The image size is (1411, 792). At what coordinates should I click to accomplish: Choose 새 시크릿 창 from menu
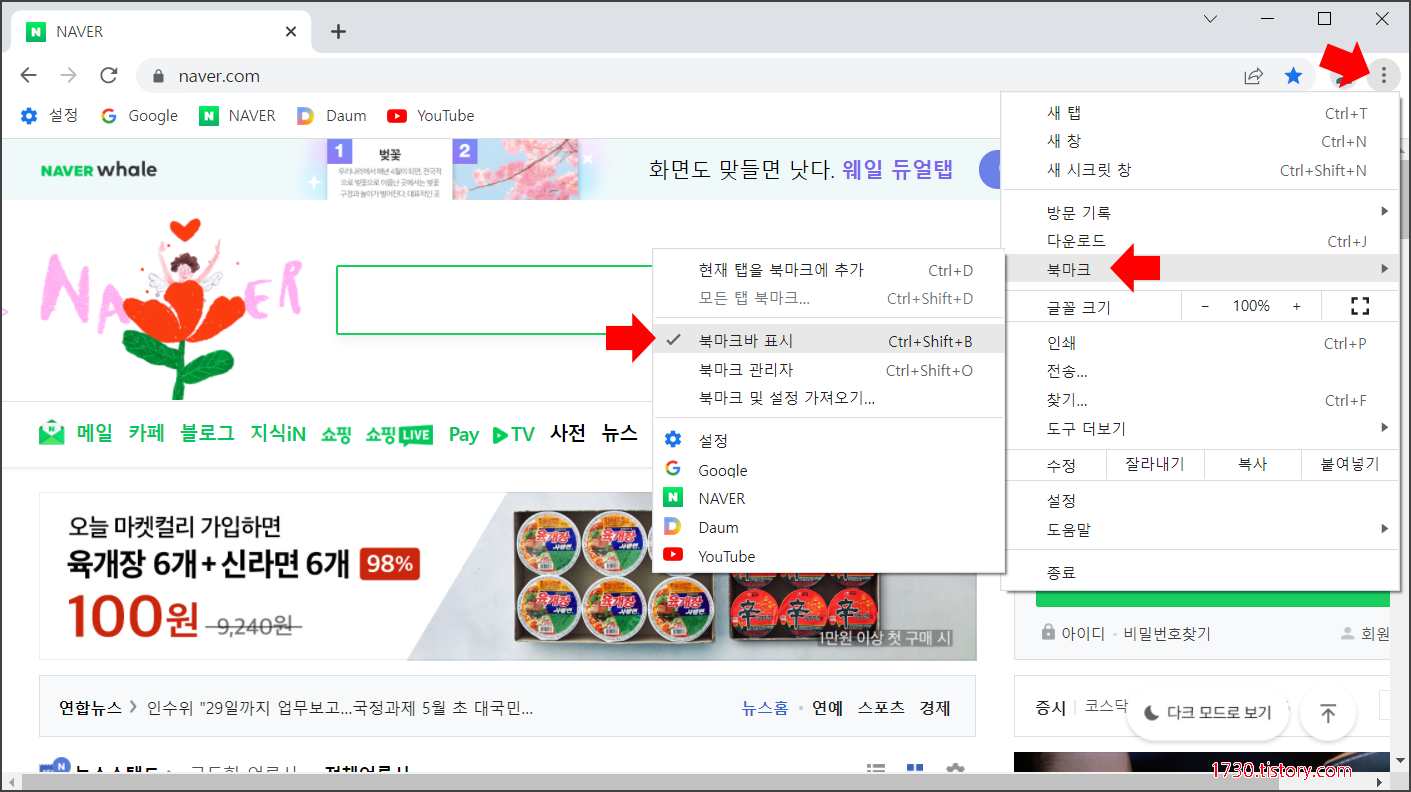tap(1200, 170)
